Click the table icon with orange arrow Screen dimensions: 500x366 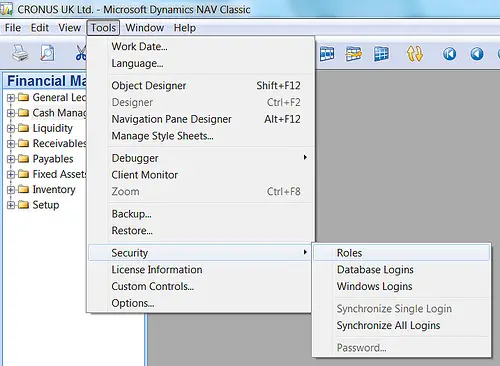click(x=353, y=54)
